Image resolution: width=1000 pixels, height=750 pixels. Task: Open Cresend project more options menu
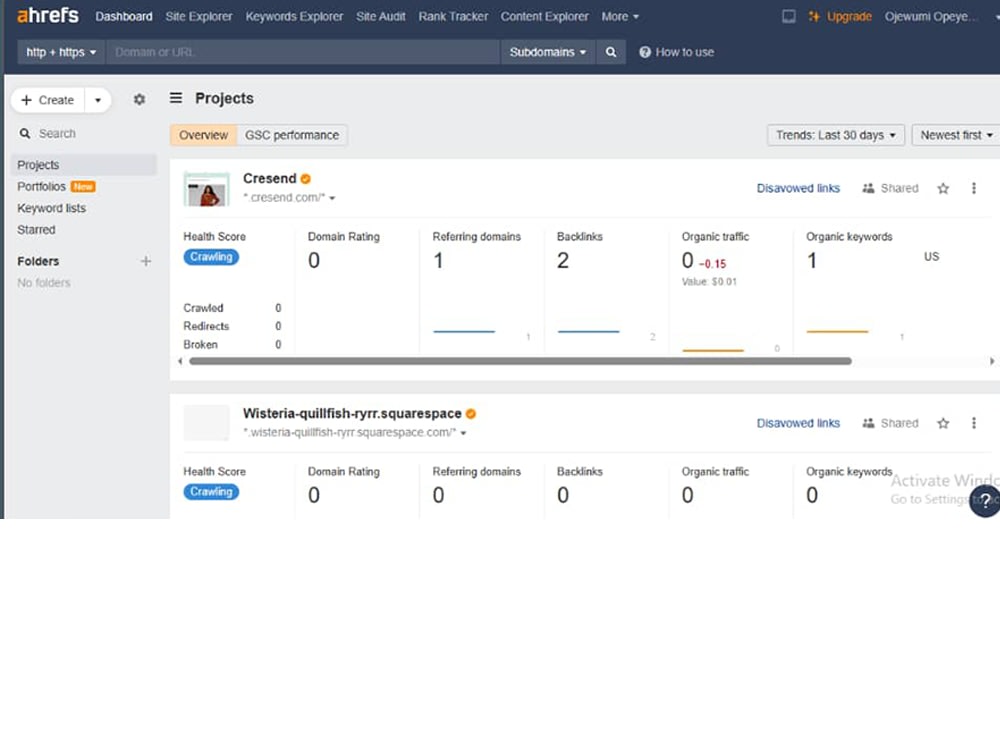pyautogui.click(x=973, y=188)
